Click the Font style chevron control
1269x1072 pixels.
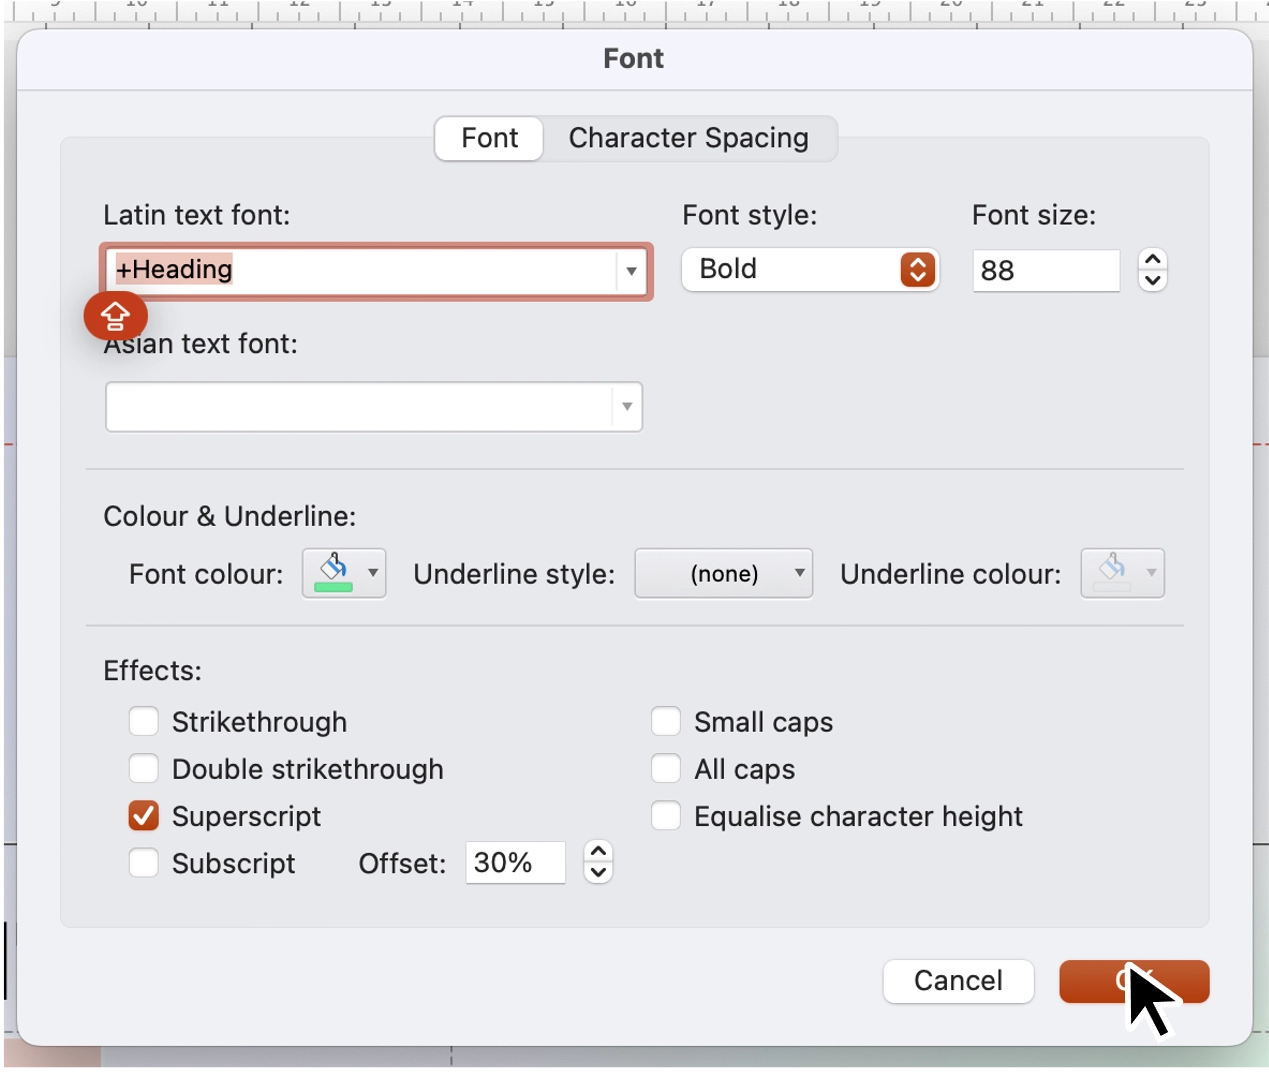916,269
